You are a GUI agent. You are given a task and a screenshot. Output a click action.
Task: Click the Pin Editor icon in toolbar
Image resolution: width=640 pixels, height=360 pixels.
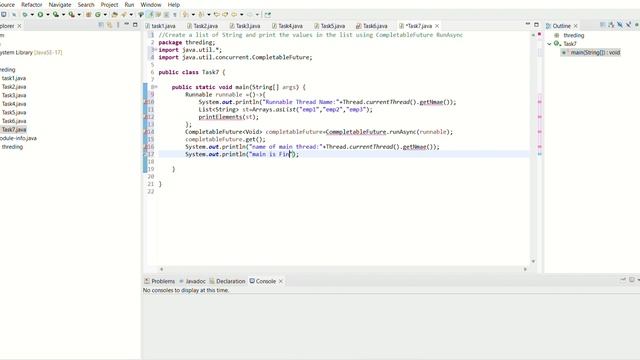(267, 14)
